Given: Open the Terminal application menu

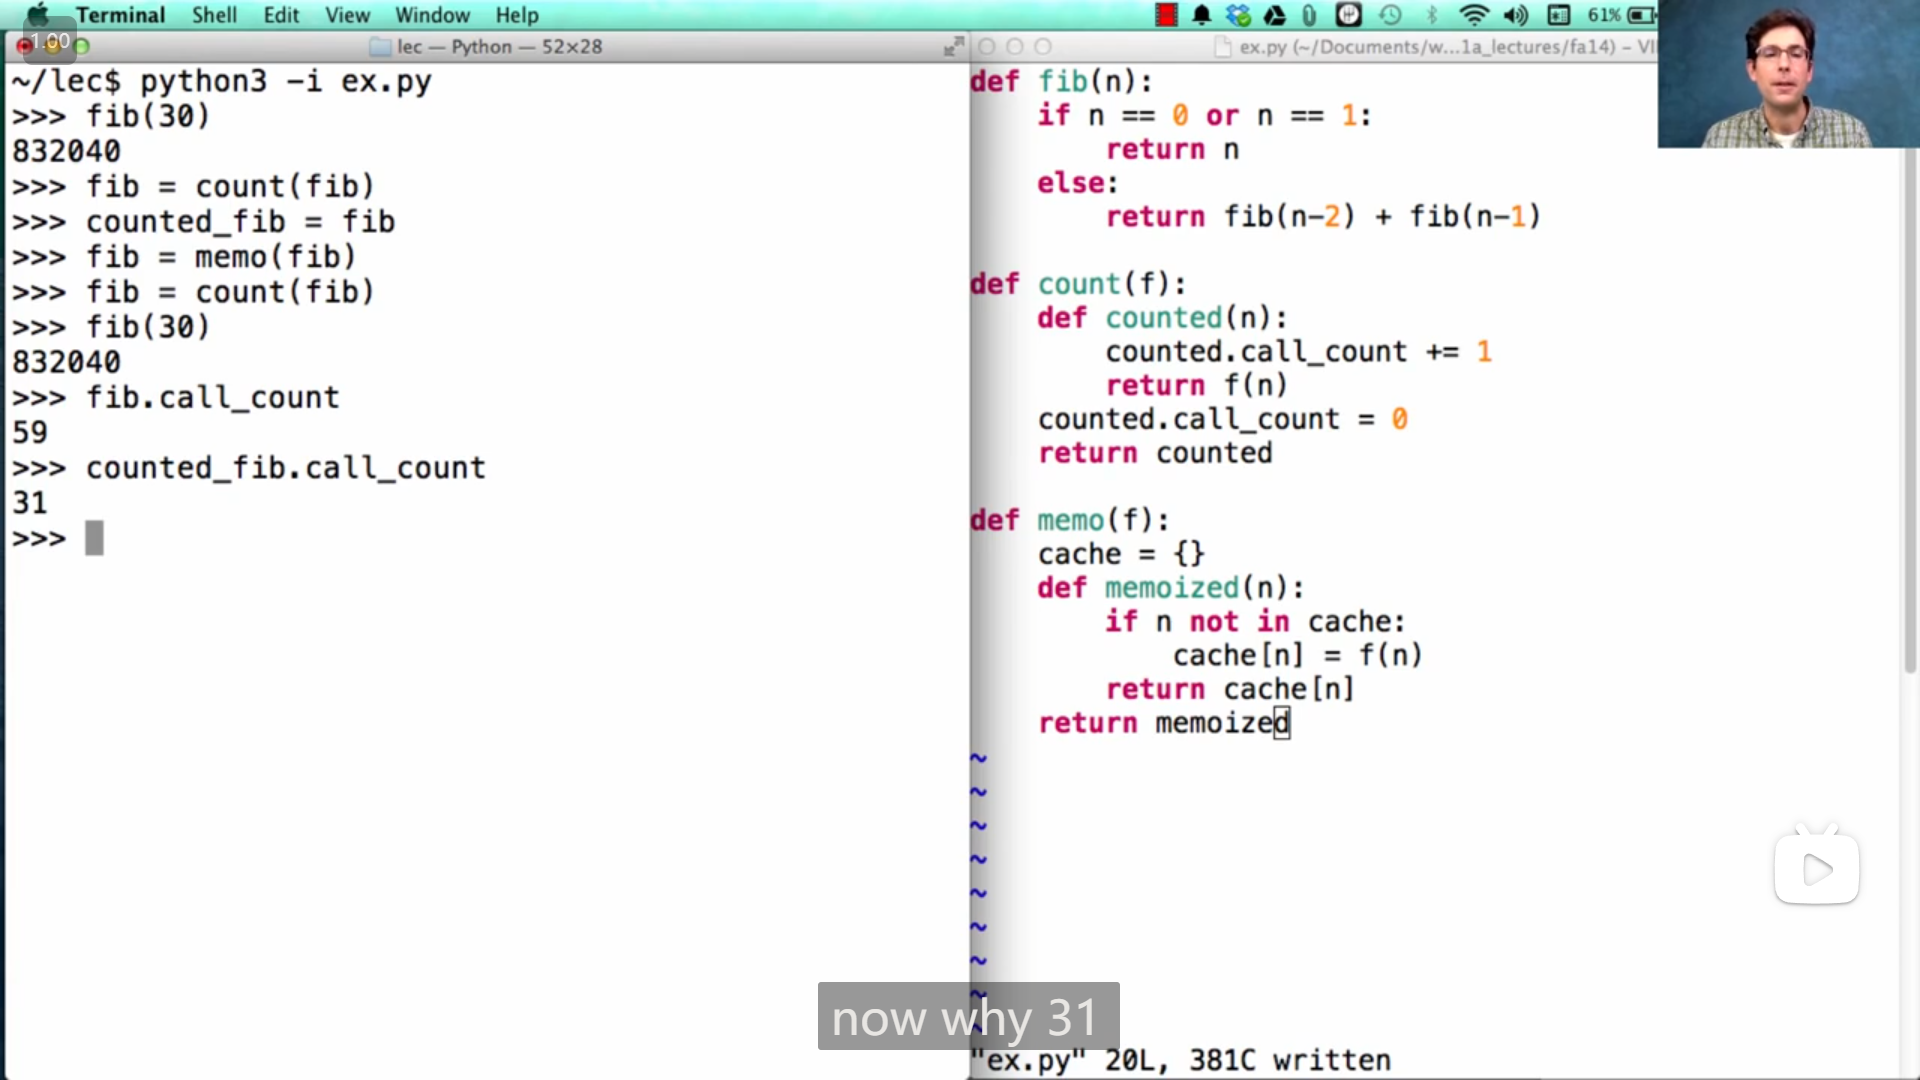Looking at the screenshot, I should (x=120, y=15).
